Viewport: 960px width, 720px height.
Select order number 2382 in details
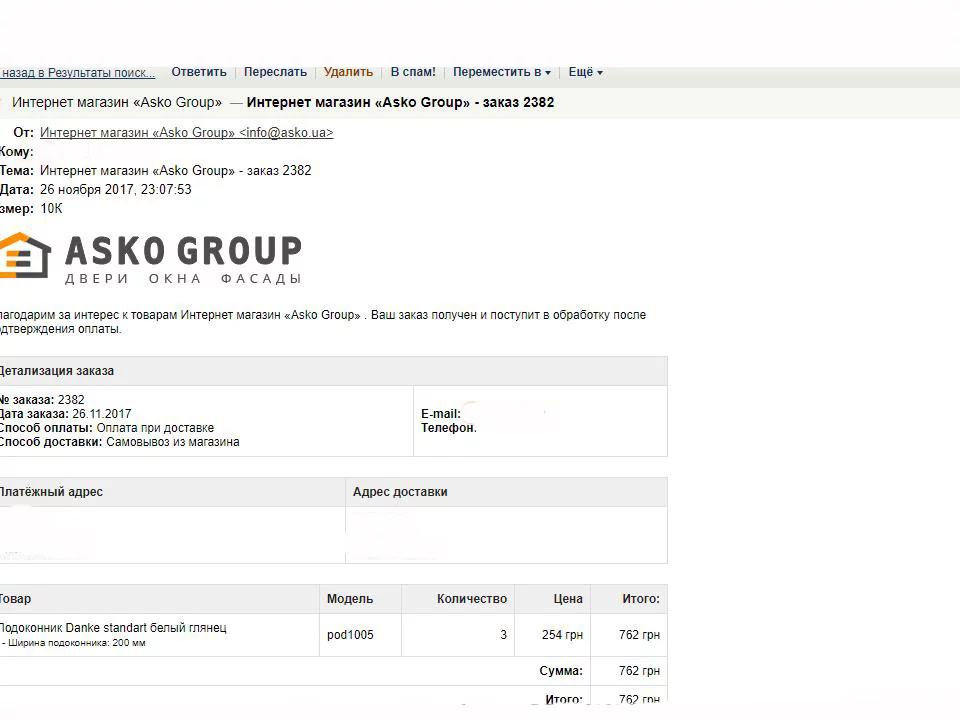[71, 400]
